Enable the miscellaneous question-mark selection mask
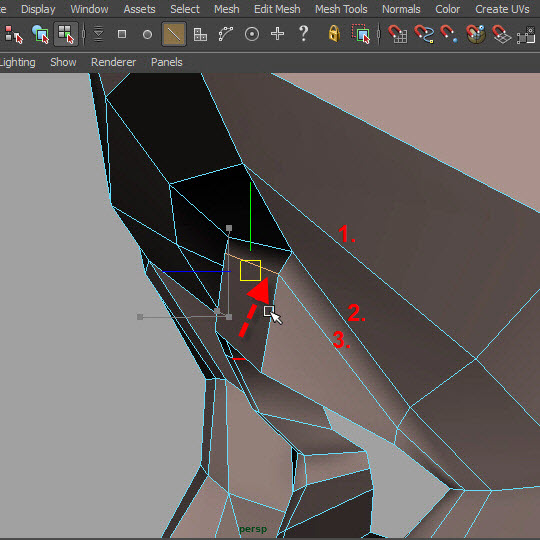 coord(303,34)
